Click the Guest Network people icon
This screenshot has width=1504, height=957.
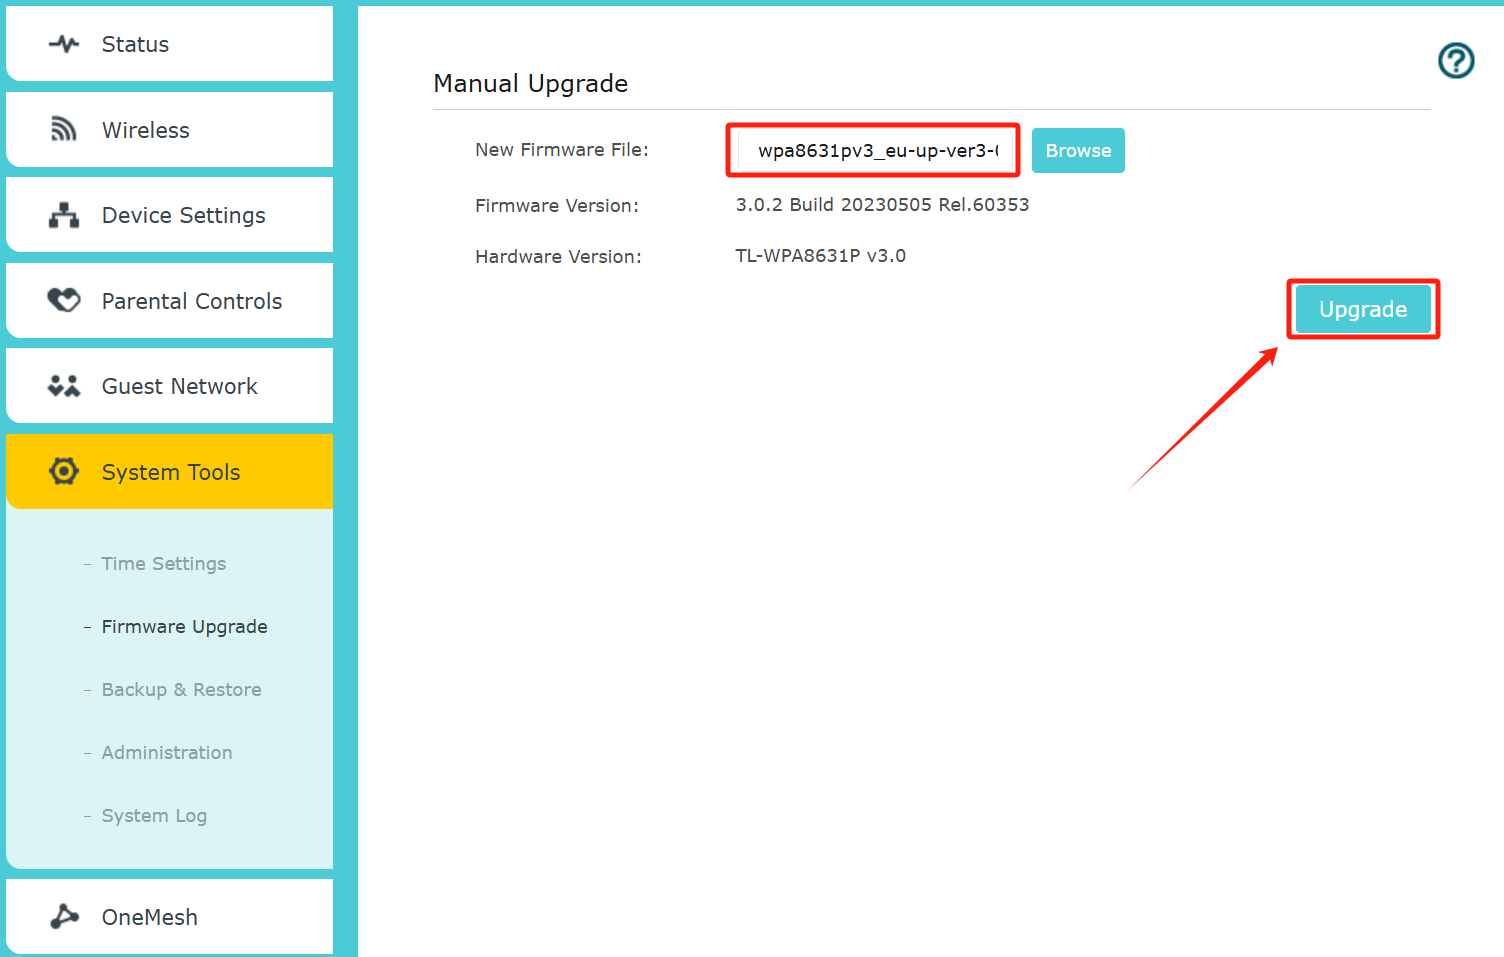coord(64,386)
